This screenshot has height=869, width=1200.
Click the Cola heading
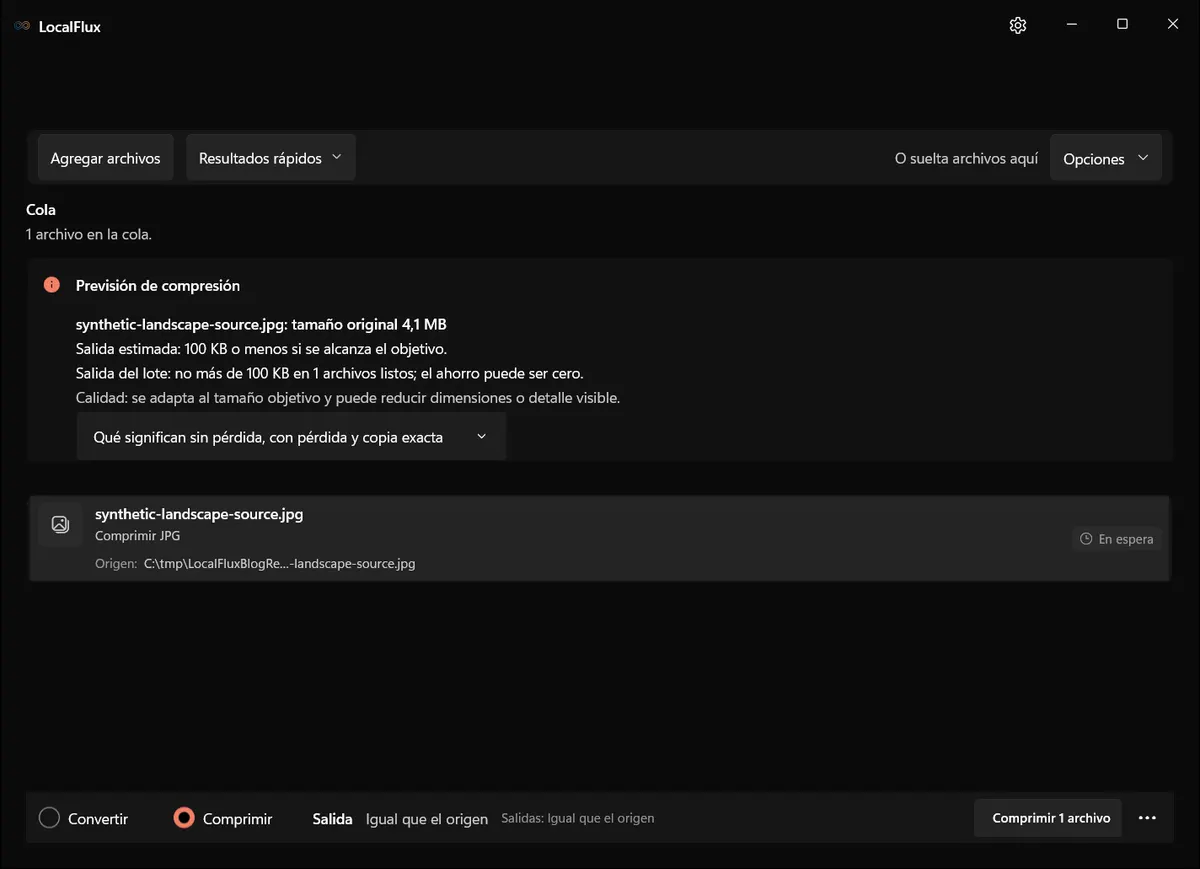click(41, 210)
